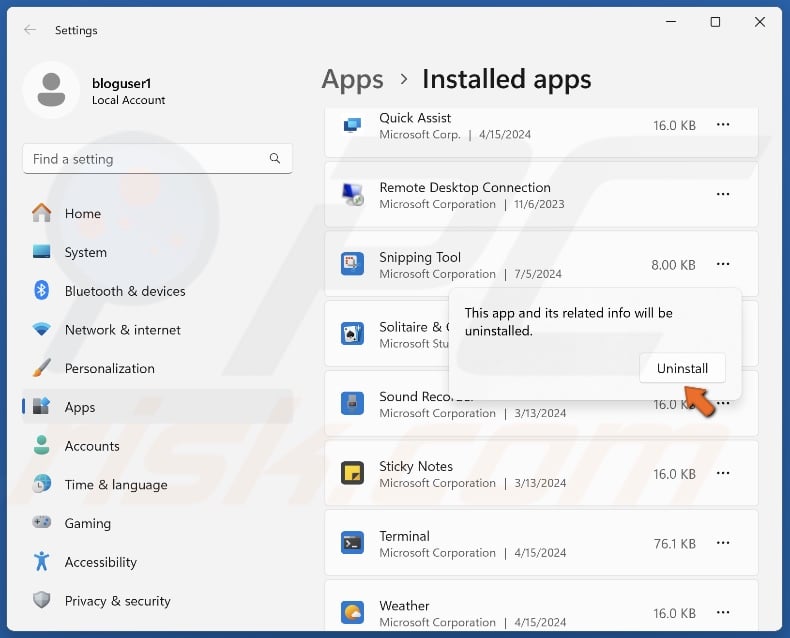Click the Weather app icon
The width and height of the screenshot is (790, 638).
[x=352, y=612]
